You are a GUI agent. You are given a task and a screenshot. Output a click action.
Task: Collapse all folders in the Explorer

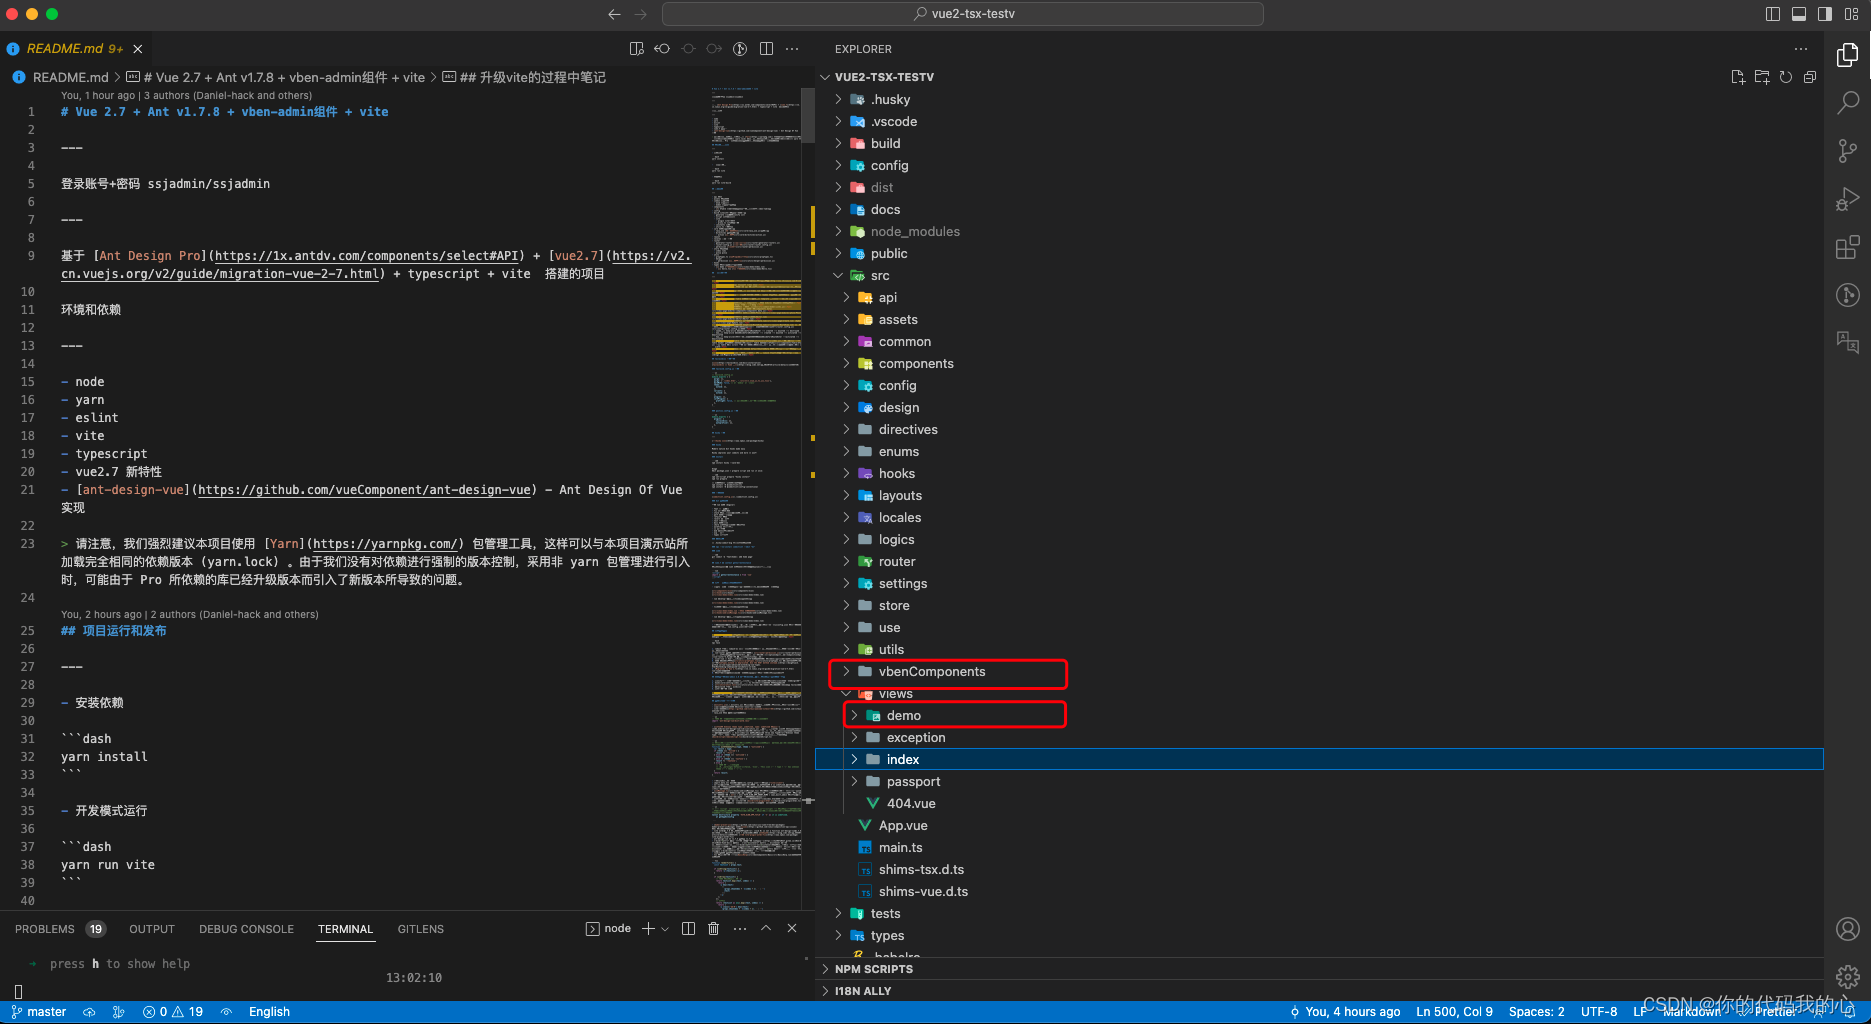coord(1810,77)
